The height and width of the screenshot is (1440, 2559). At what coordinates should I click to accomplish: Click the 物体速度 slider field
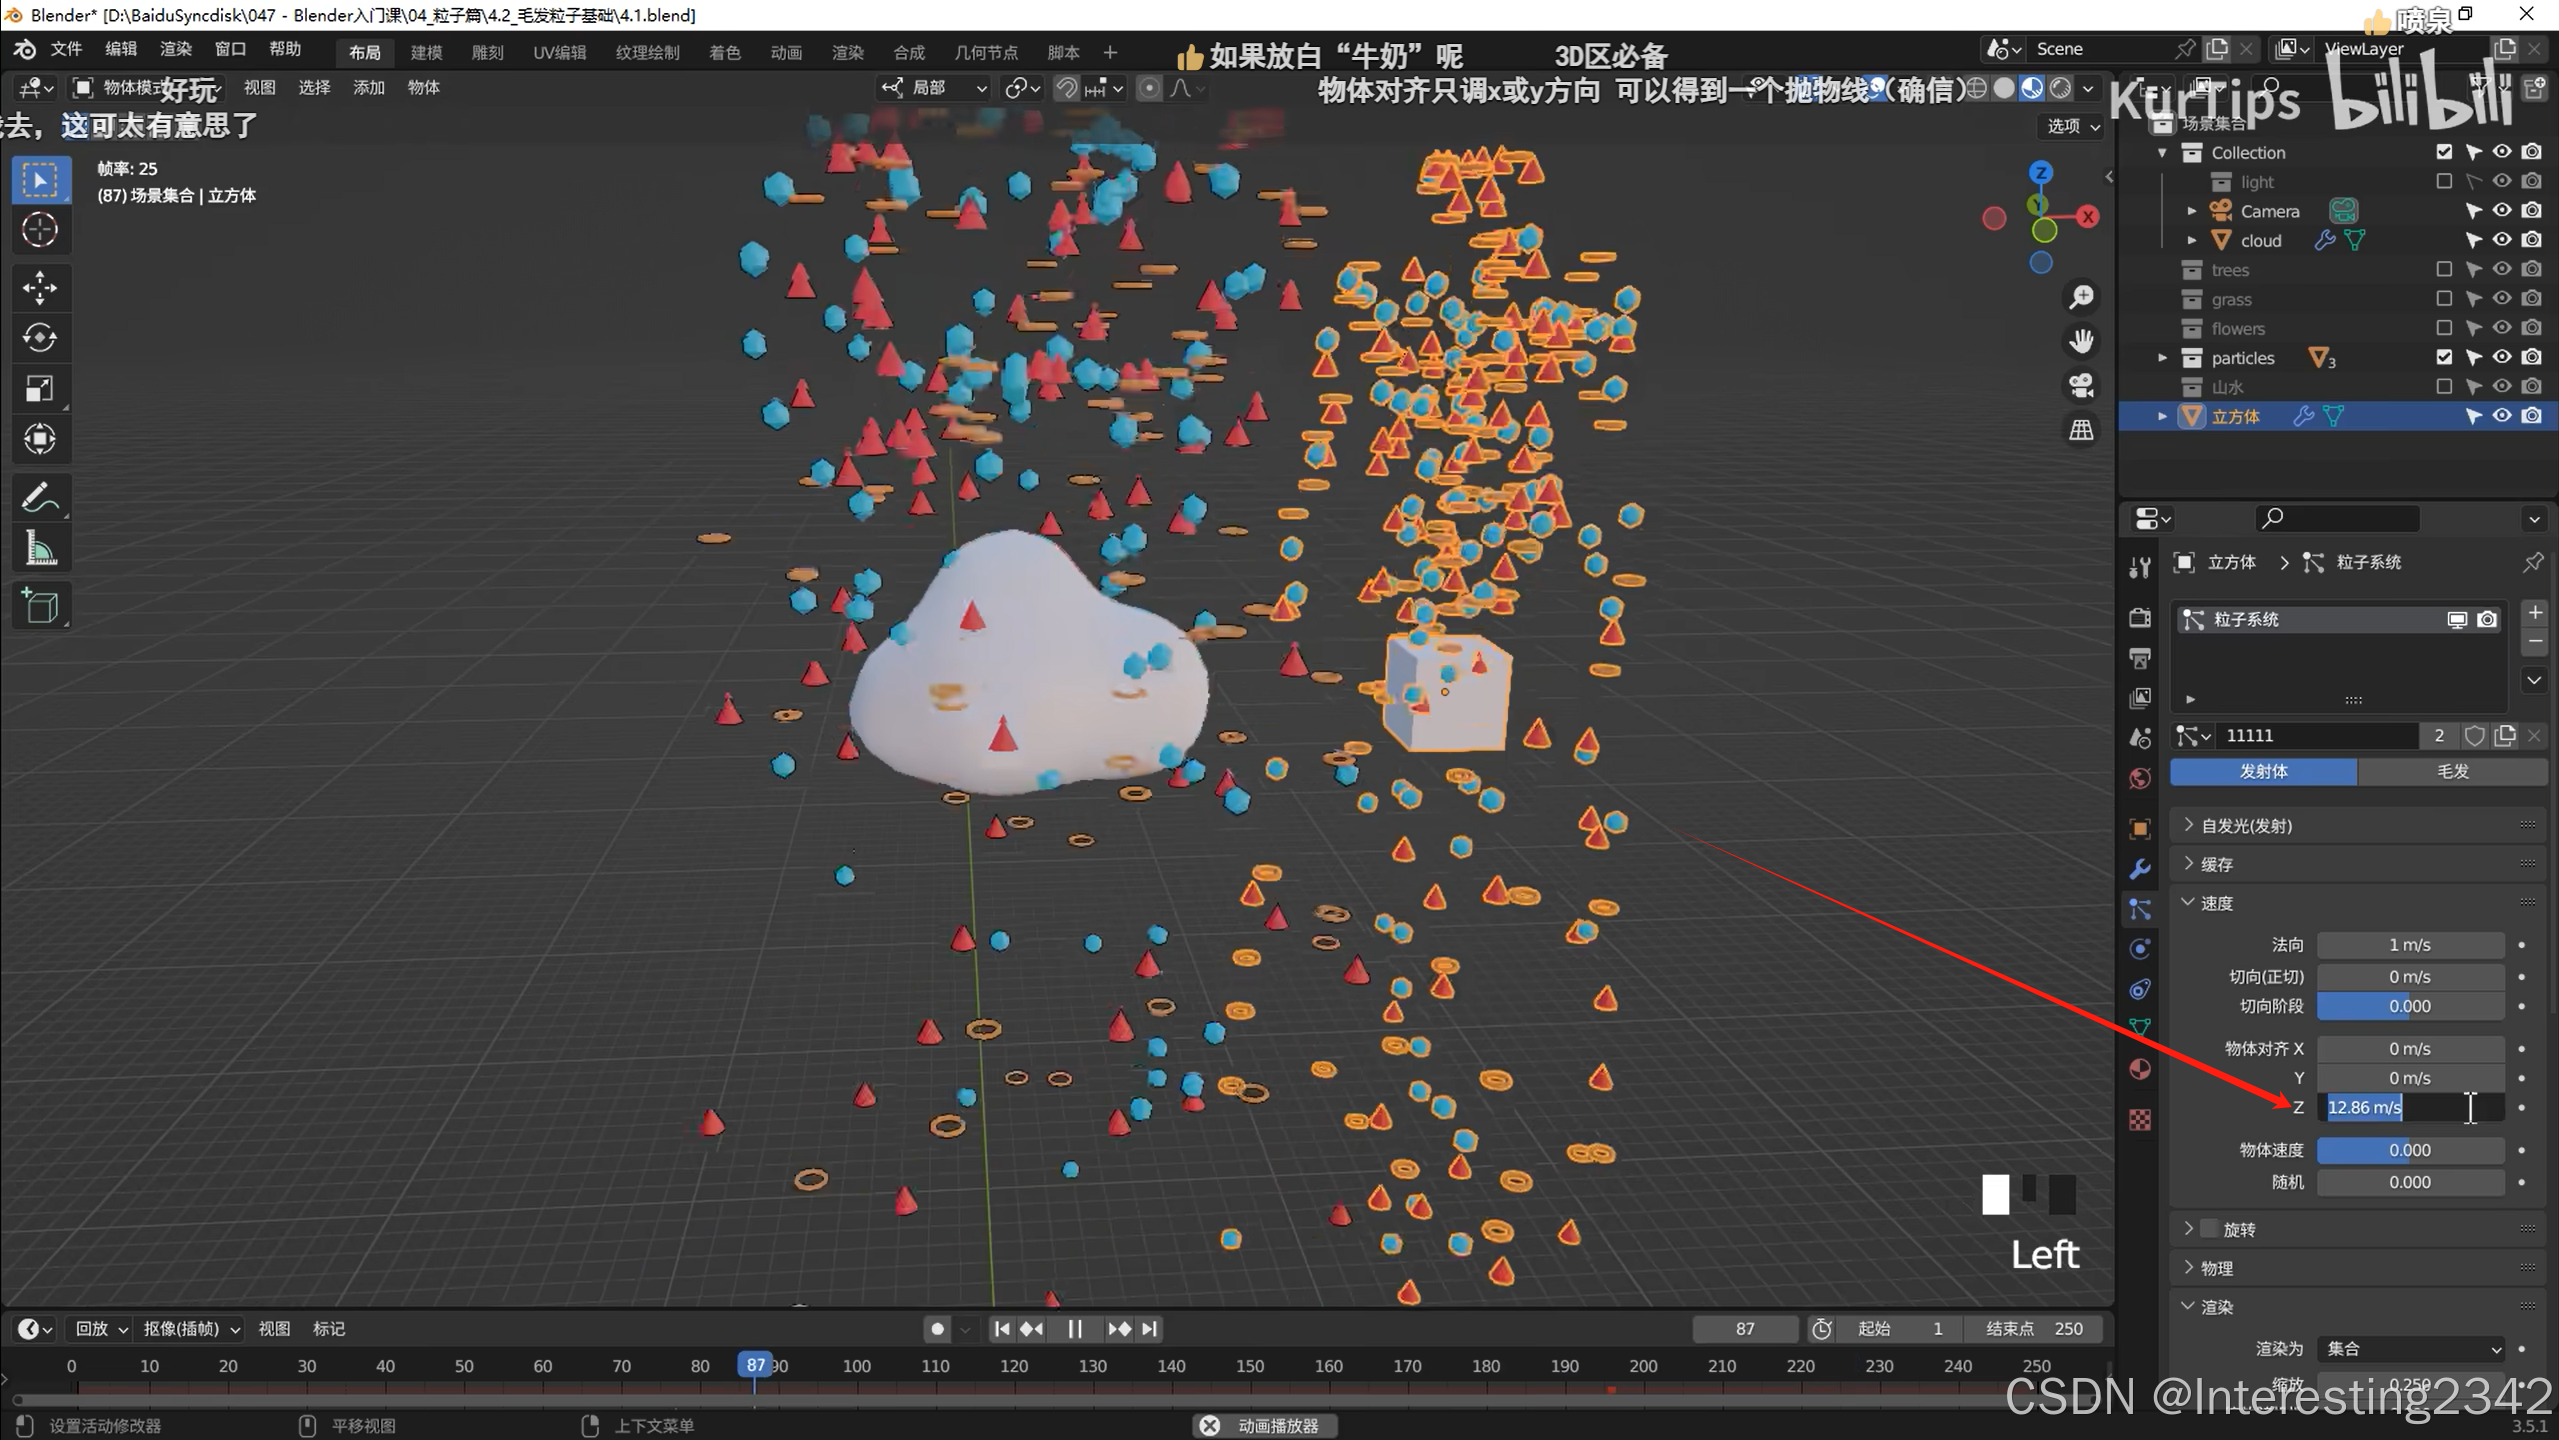point(2410,1150)
